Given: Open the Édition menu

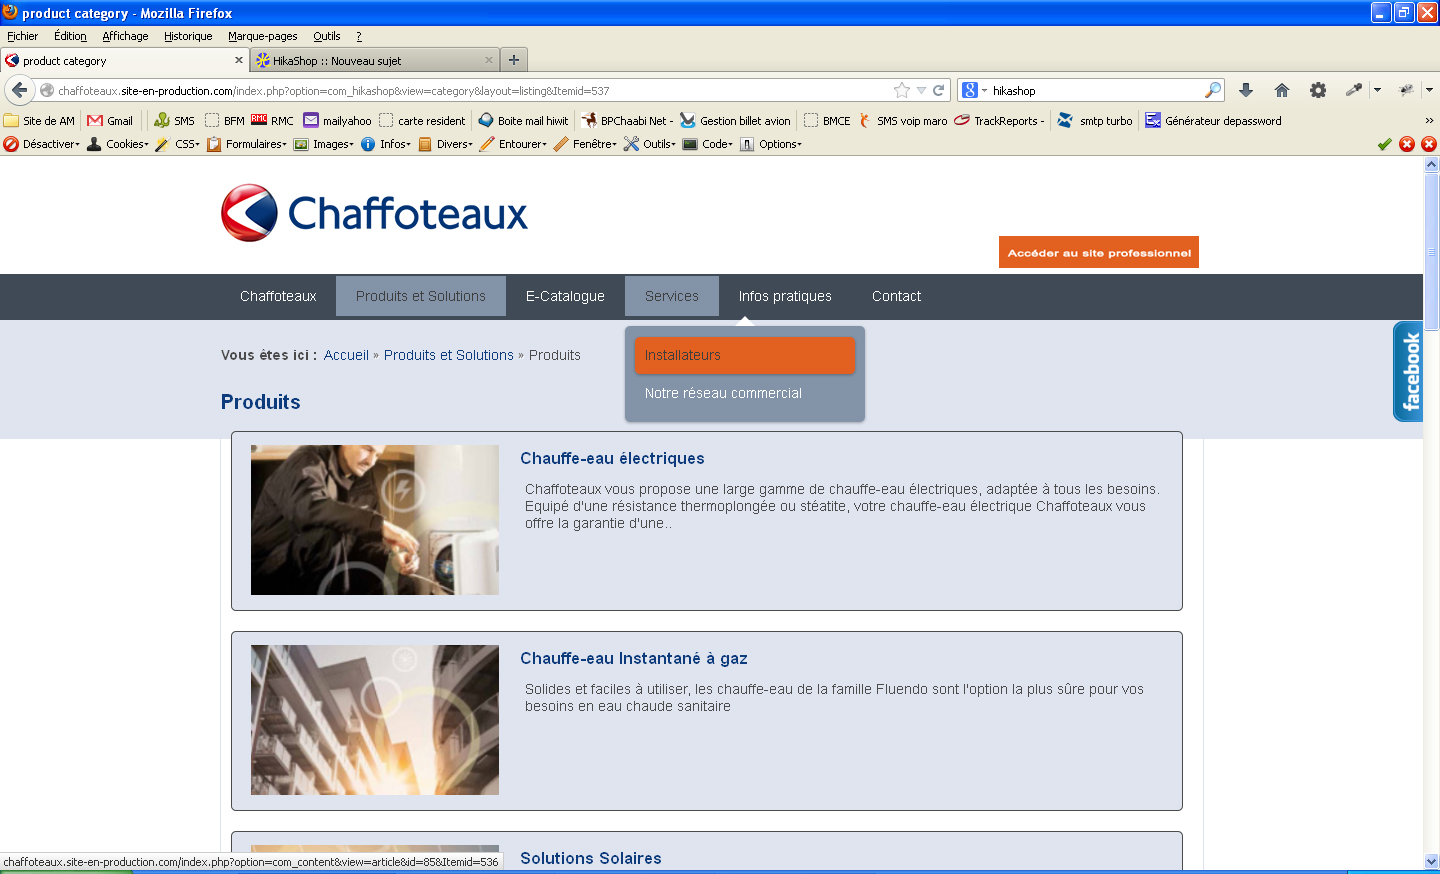Looking at the screenshot, I should pos(70,36).
